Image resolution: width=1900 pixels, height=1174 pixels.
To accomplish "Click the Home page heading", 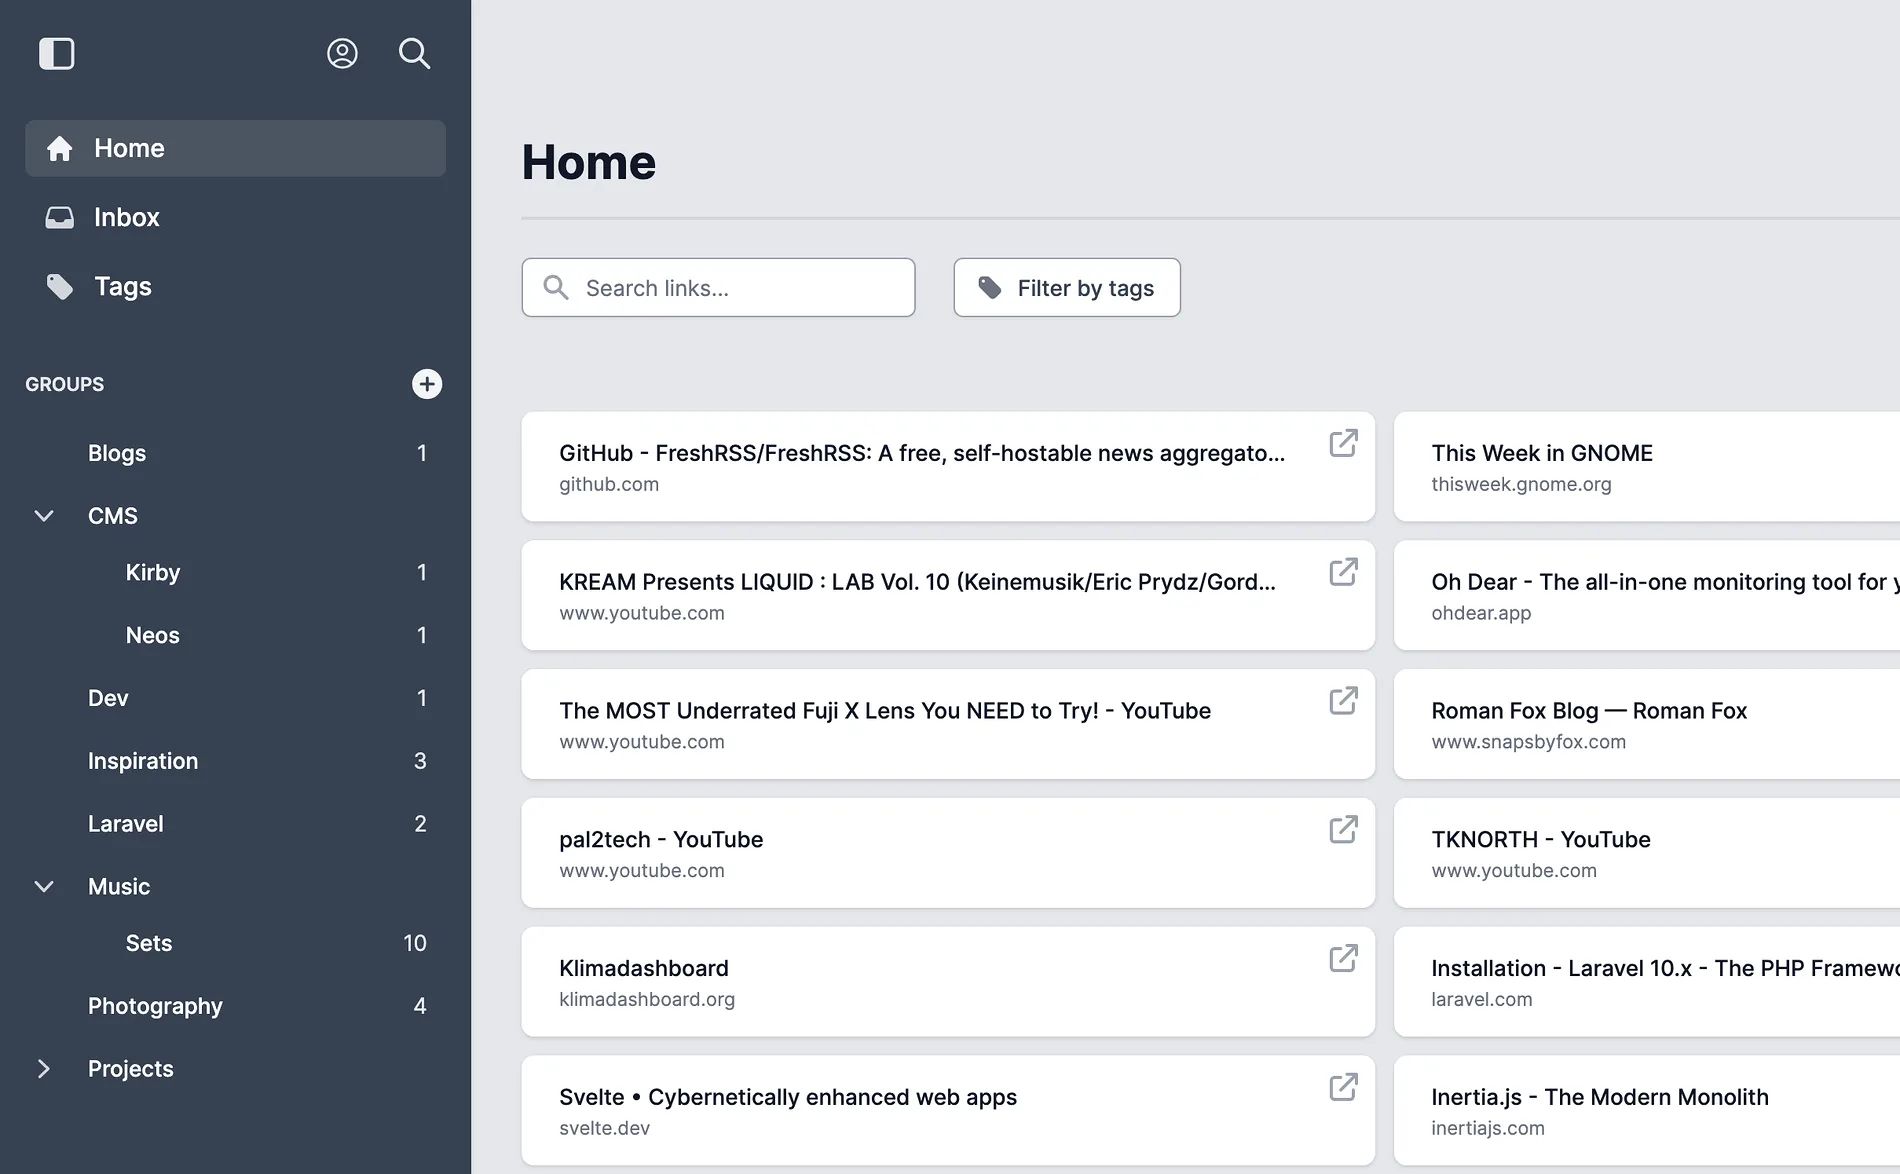I will coord(589,162).
